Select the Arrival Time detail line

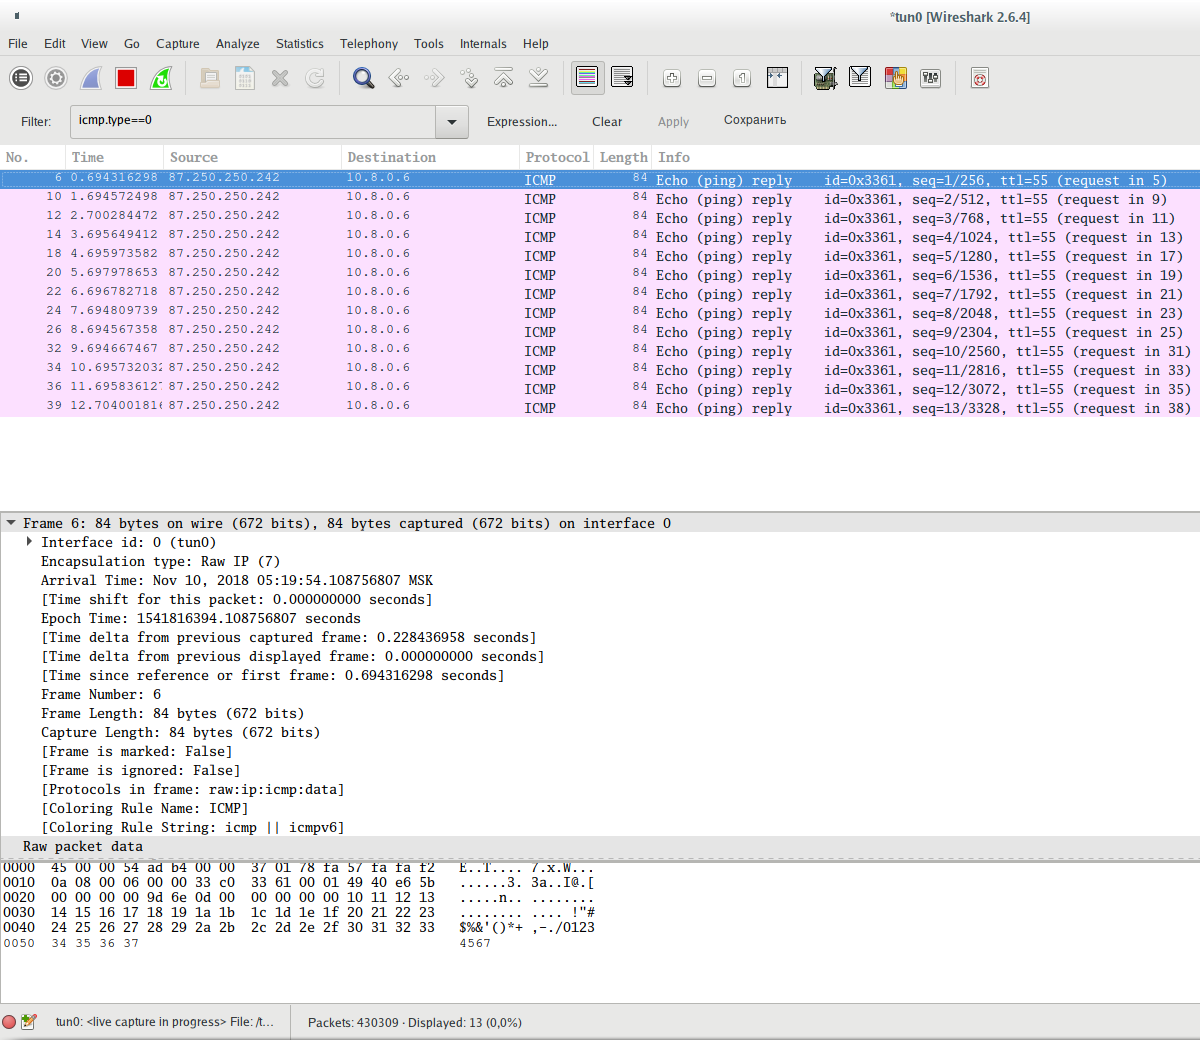coord(236,581)
